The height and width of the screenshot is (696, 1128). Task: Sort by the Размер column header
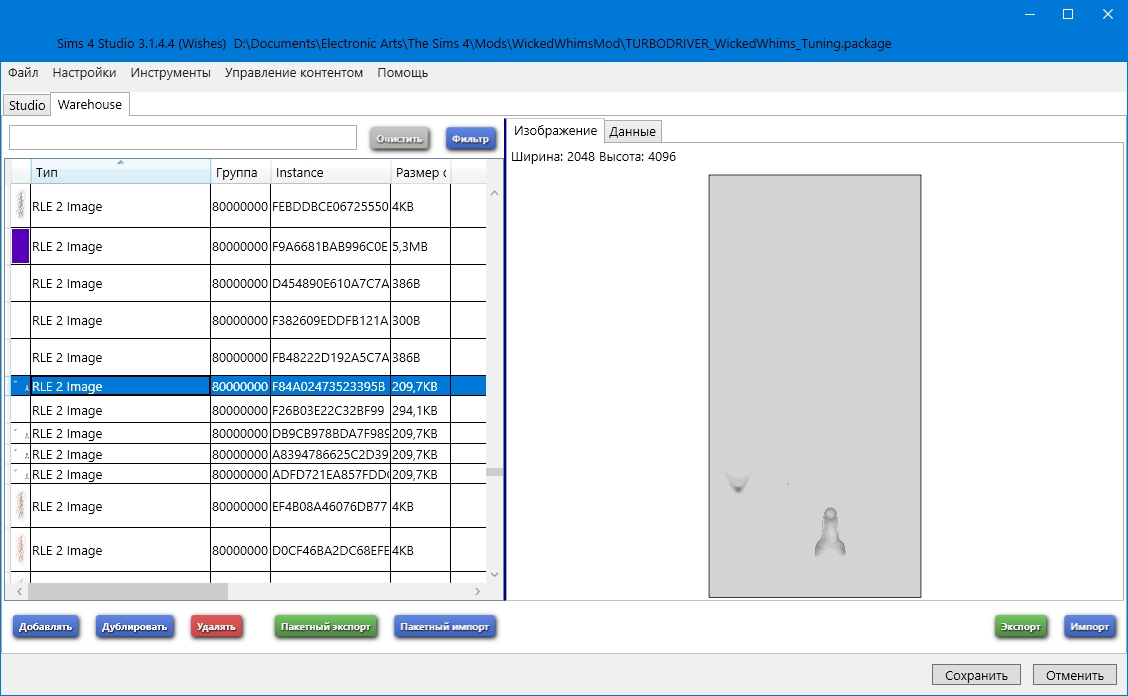(x=421, y=173)
